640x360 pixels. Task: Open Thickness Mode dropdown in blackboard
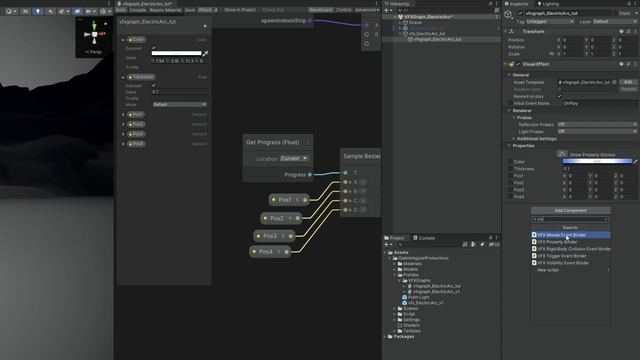180,104
